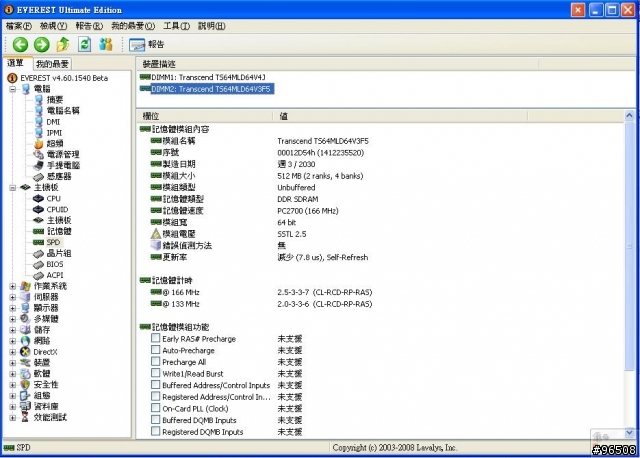Select the CPUID tree item

point(57,209)
